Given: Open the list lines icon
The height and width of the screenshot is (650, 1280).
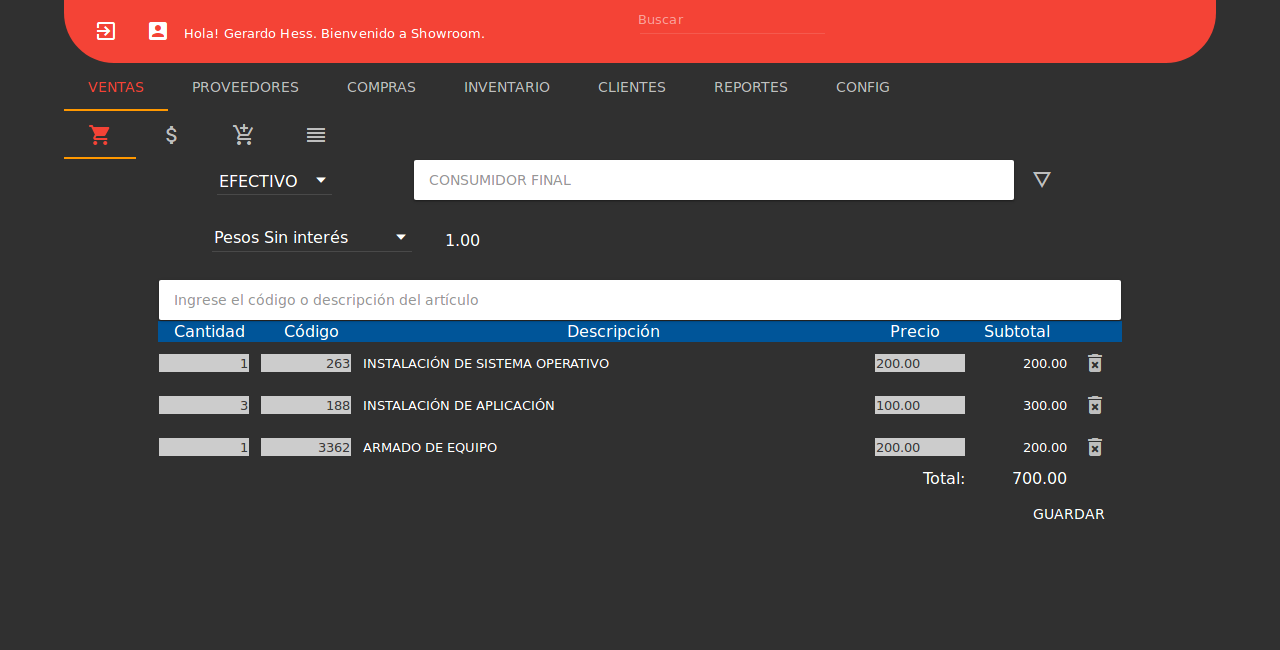Looking at the screenshot, I should click(x=316, y=135).
